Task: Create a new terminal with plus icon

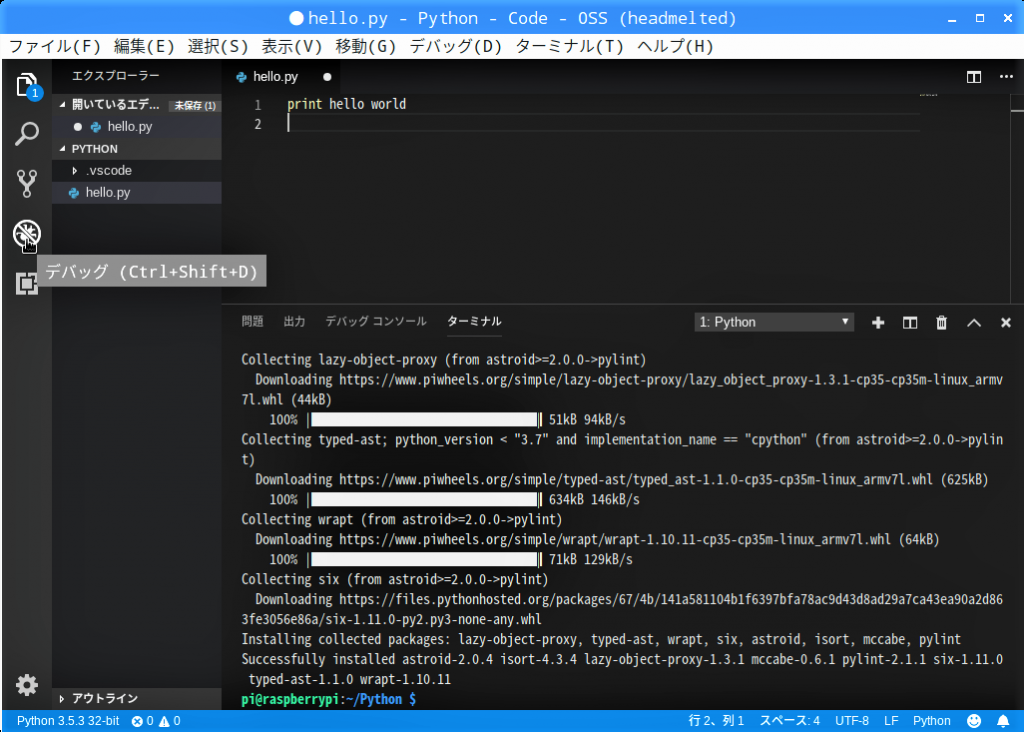Action: [878, 323]
